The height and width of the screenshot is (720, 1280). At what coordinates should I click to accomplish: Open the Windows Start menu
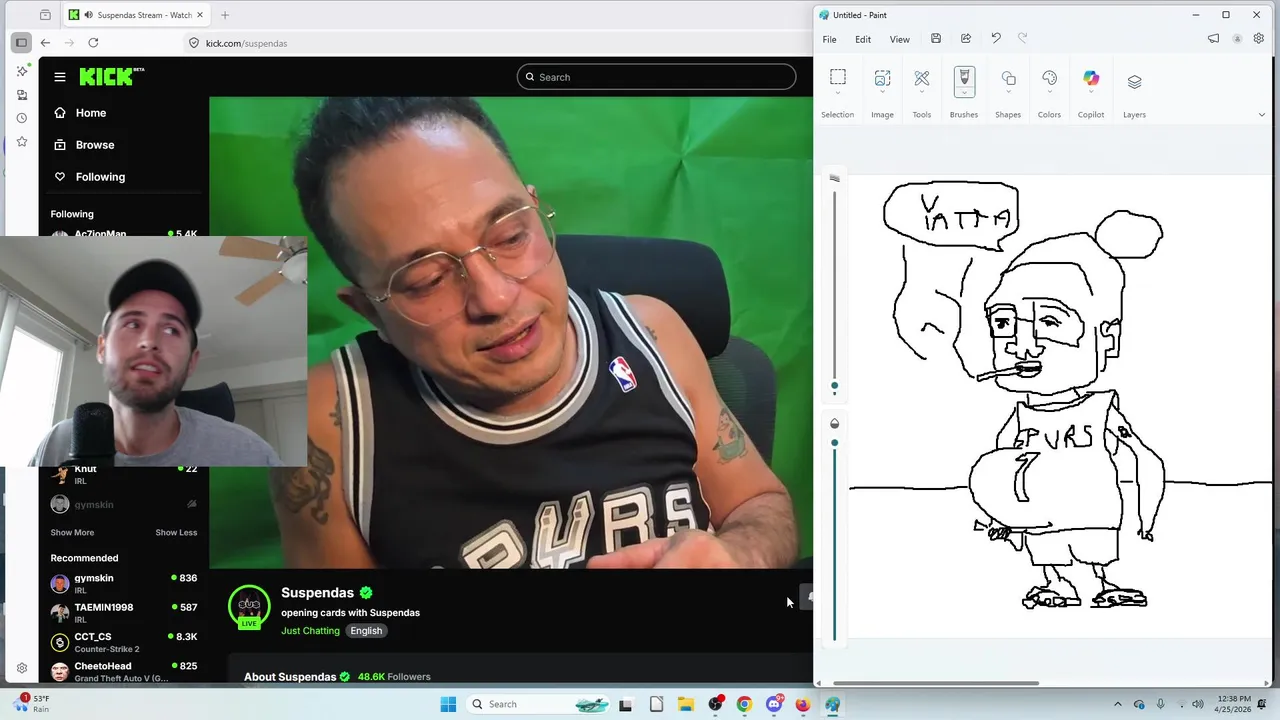click(x=448, y=704)
